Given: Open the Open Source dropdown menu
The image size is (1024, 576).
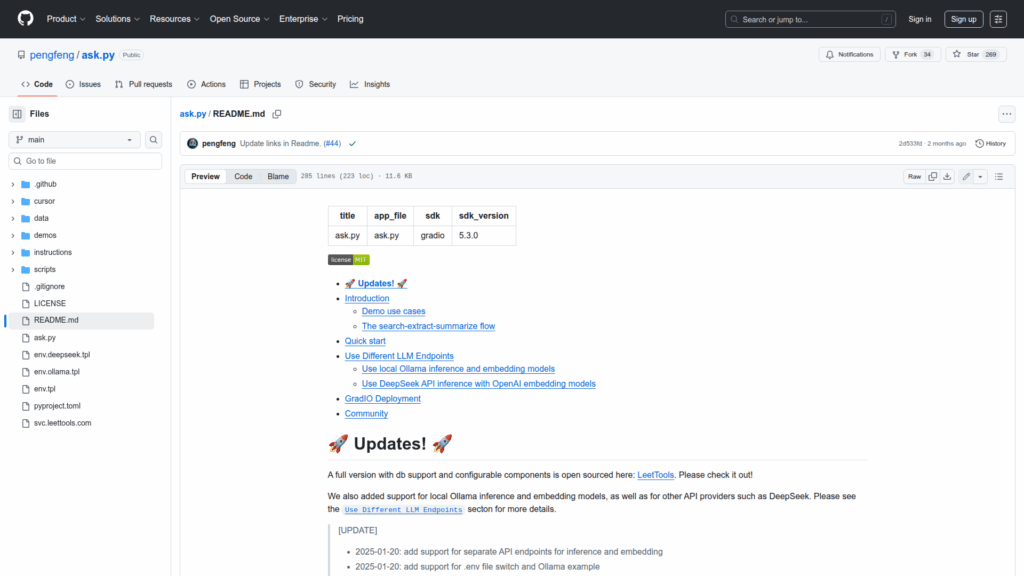Looking at the screenshot, I should (239, 19).
